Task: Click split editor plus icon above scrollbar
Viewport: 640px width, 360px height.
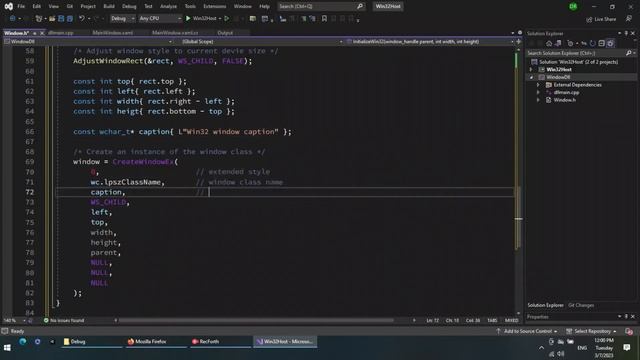Action: (x=518, y=42)
